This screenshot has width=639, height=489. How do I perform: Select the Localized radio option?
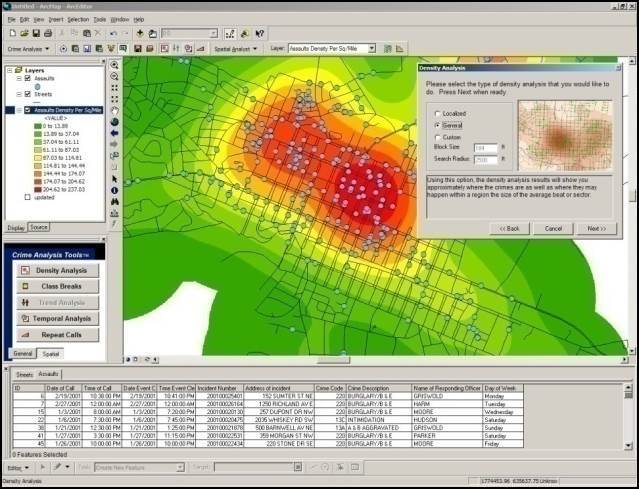(x=437, y=114)
